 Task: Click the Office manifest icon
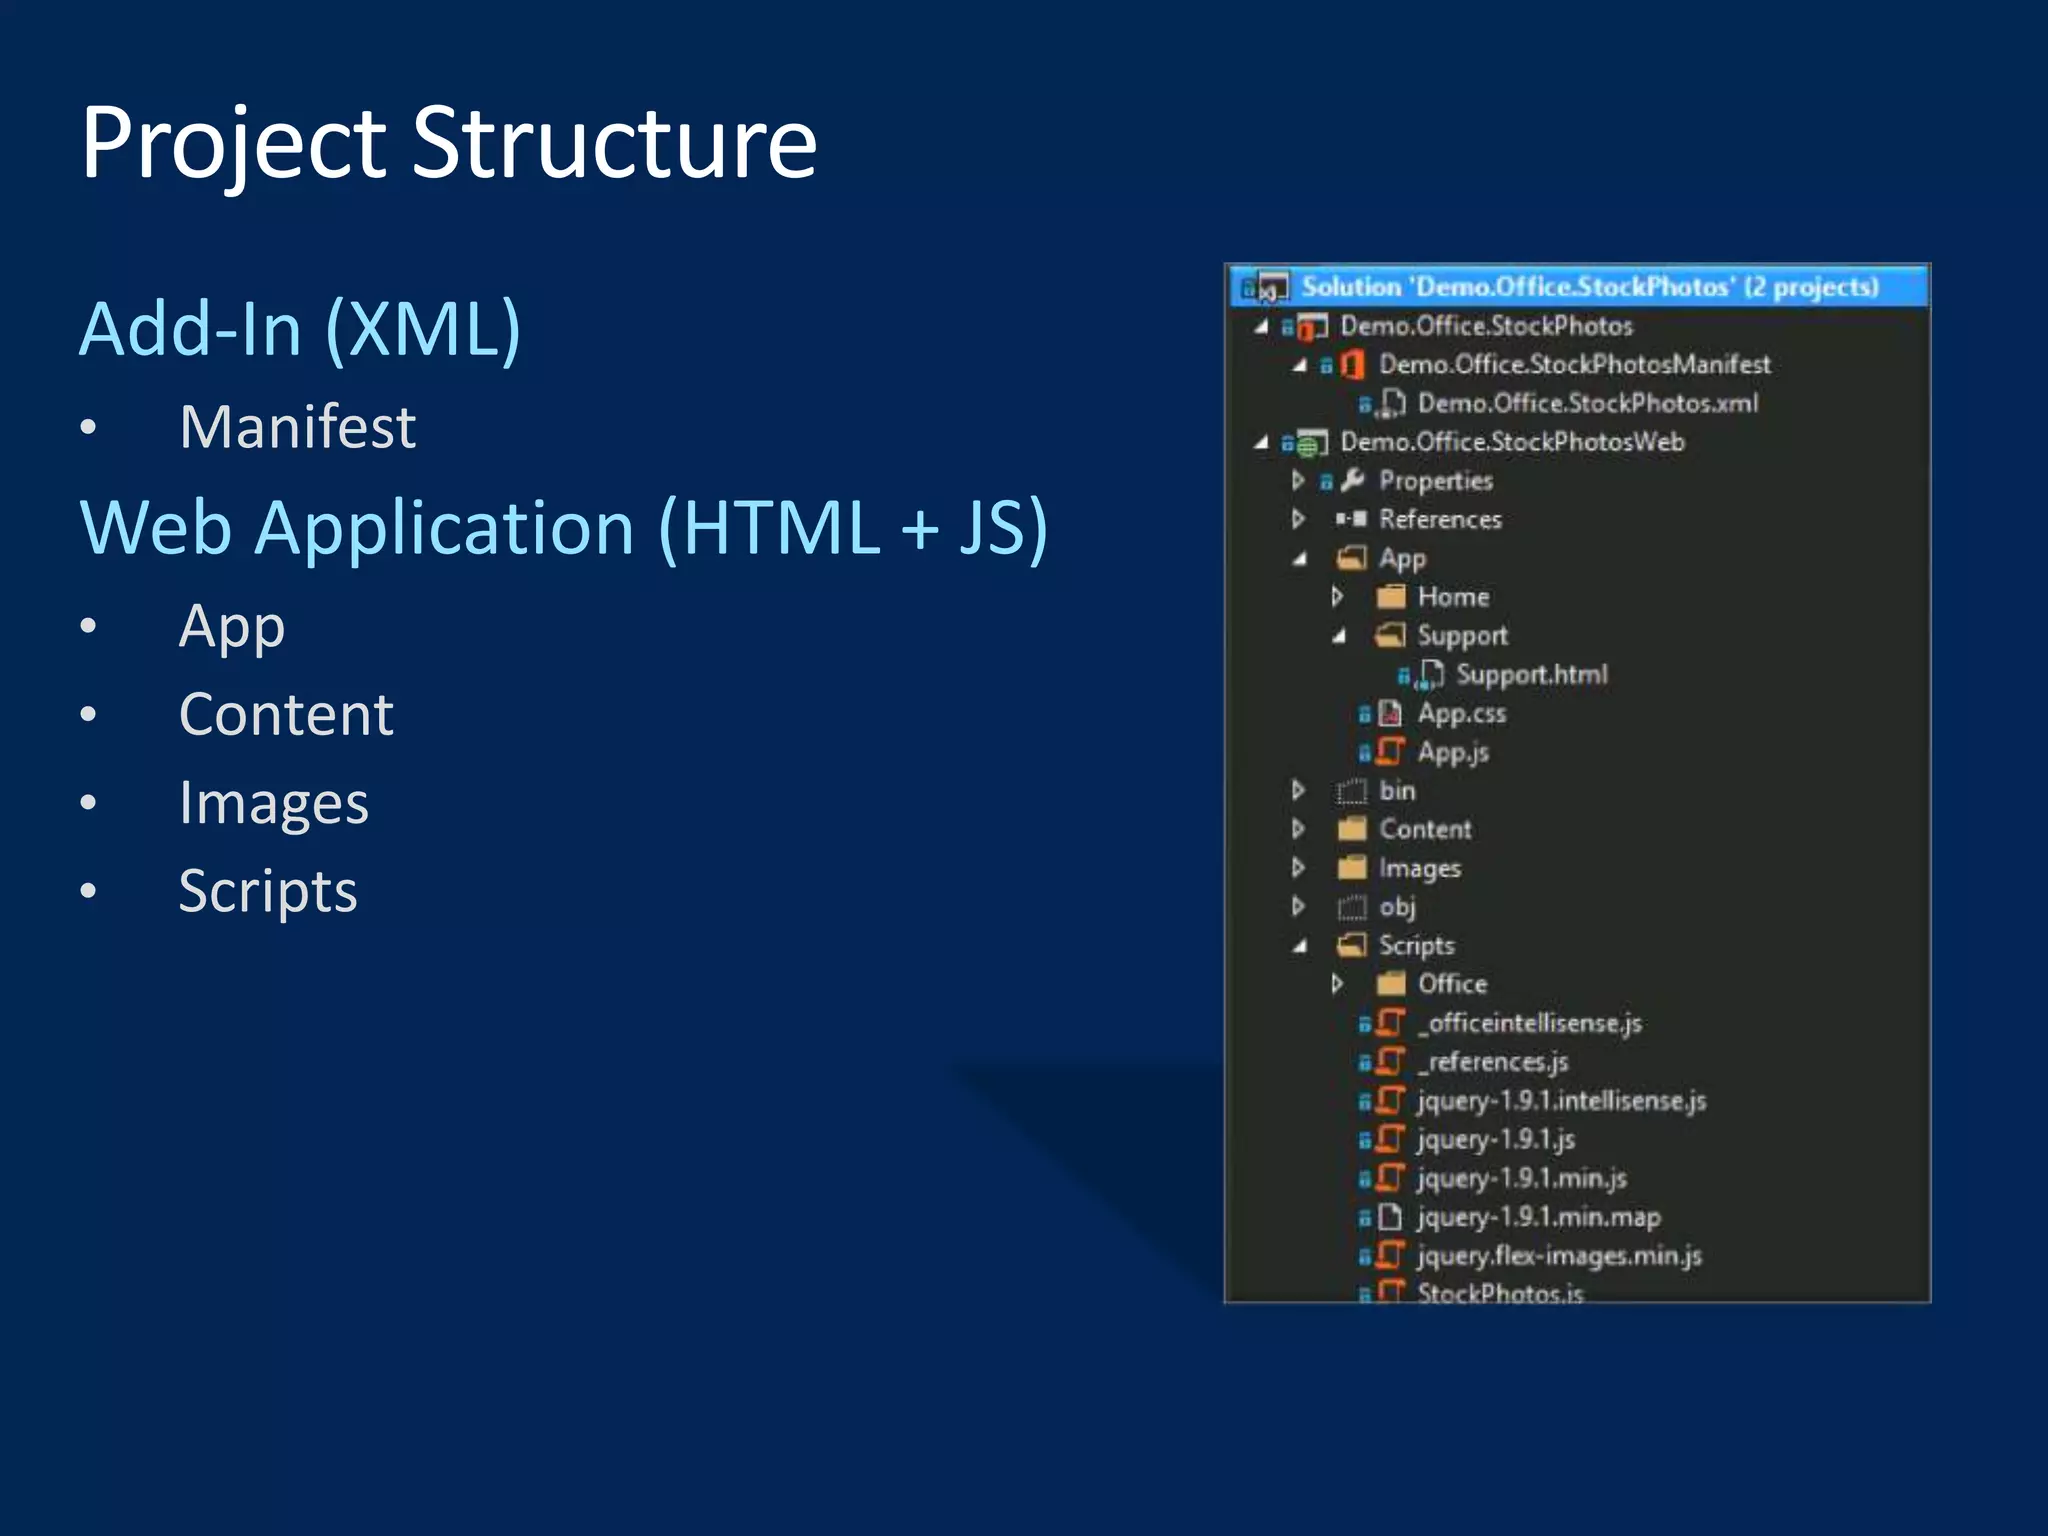(1352, 365)
